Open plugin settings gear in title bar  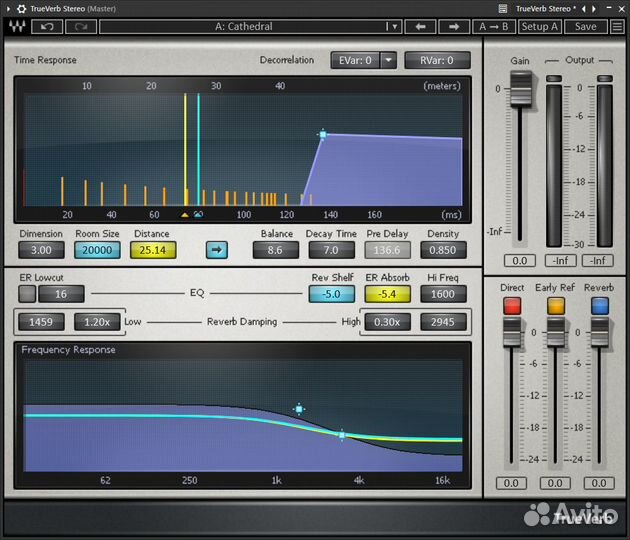coord(21,8)
